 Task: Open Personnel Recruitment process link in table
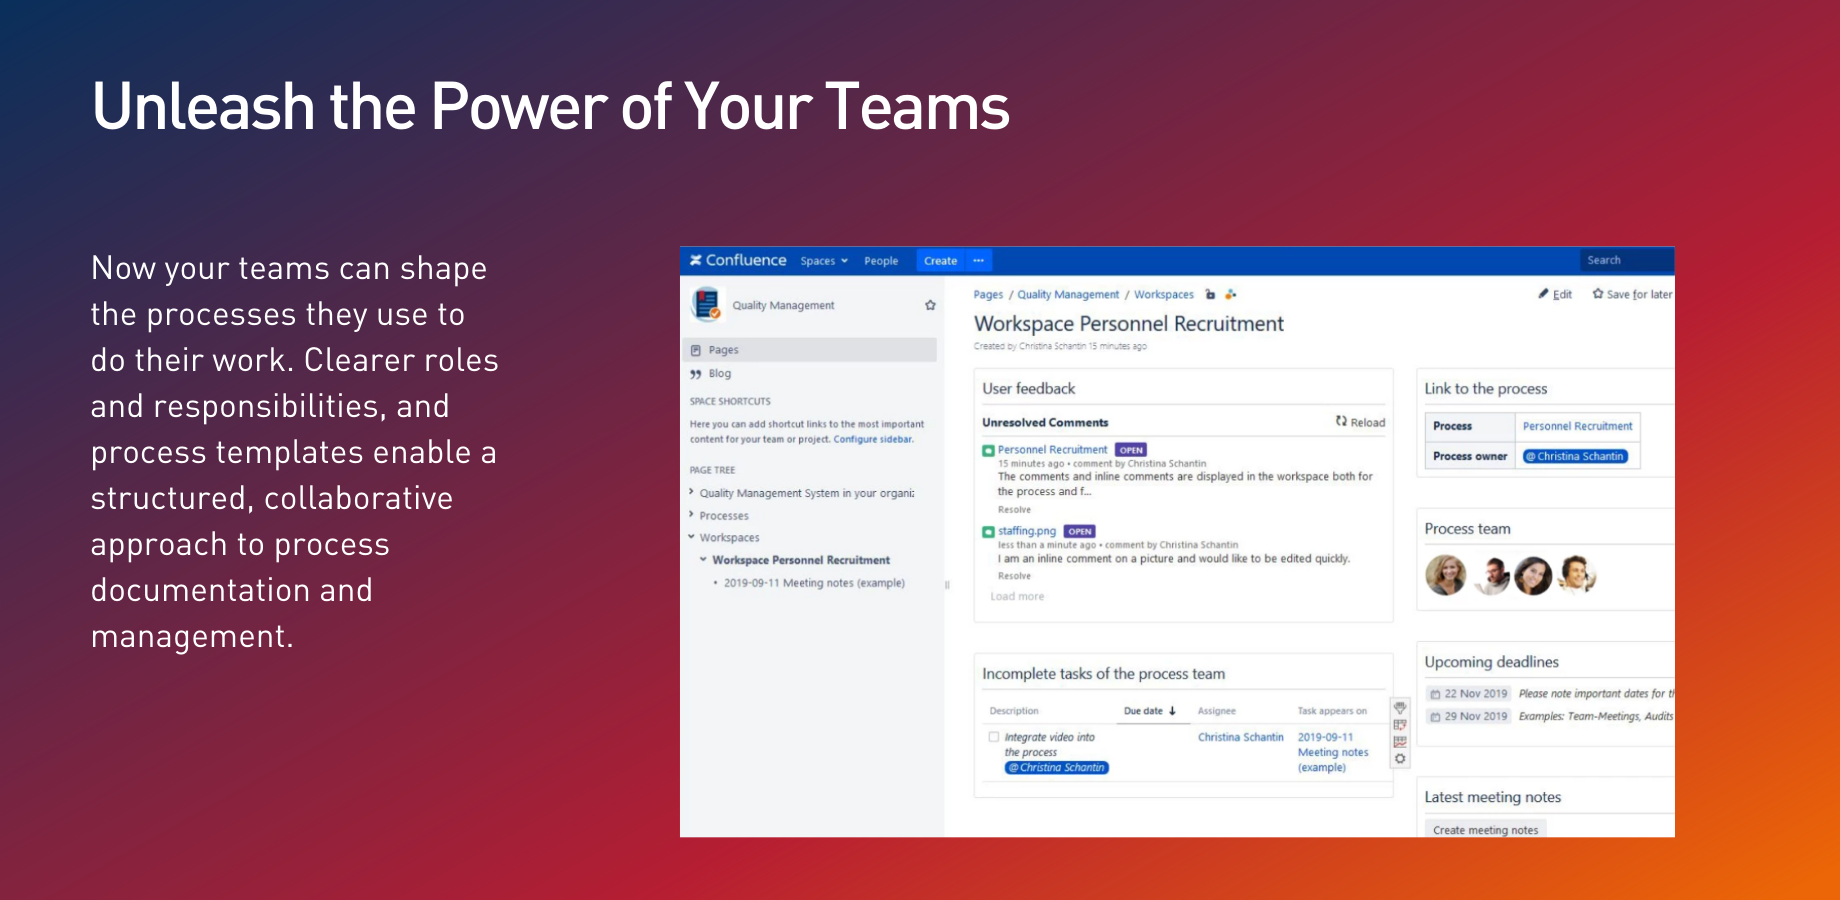click(1577, 426)
